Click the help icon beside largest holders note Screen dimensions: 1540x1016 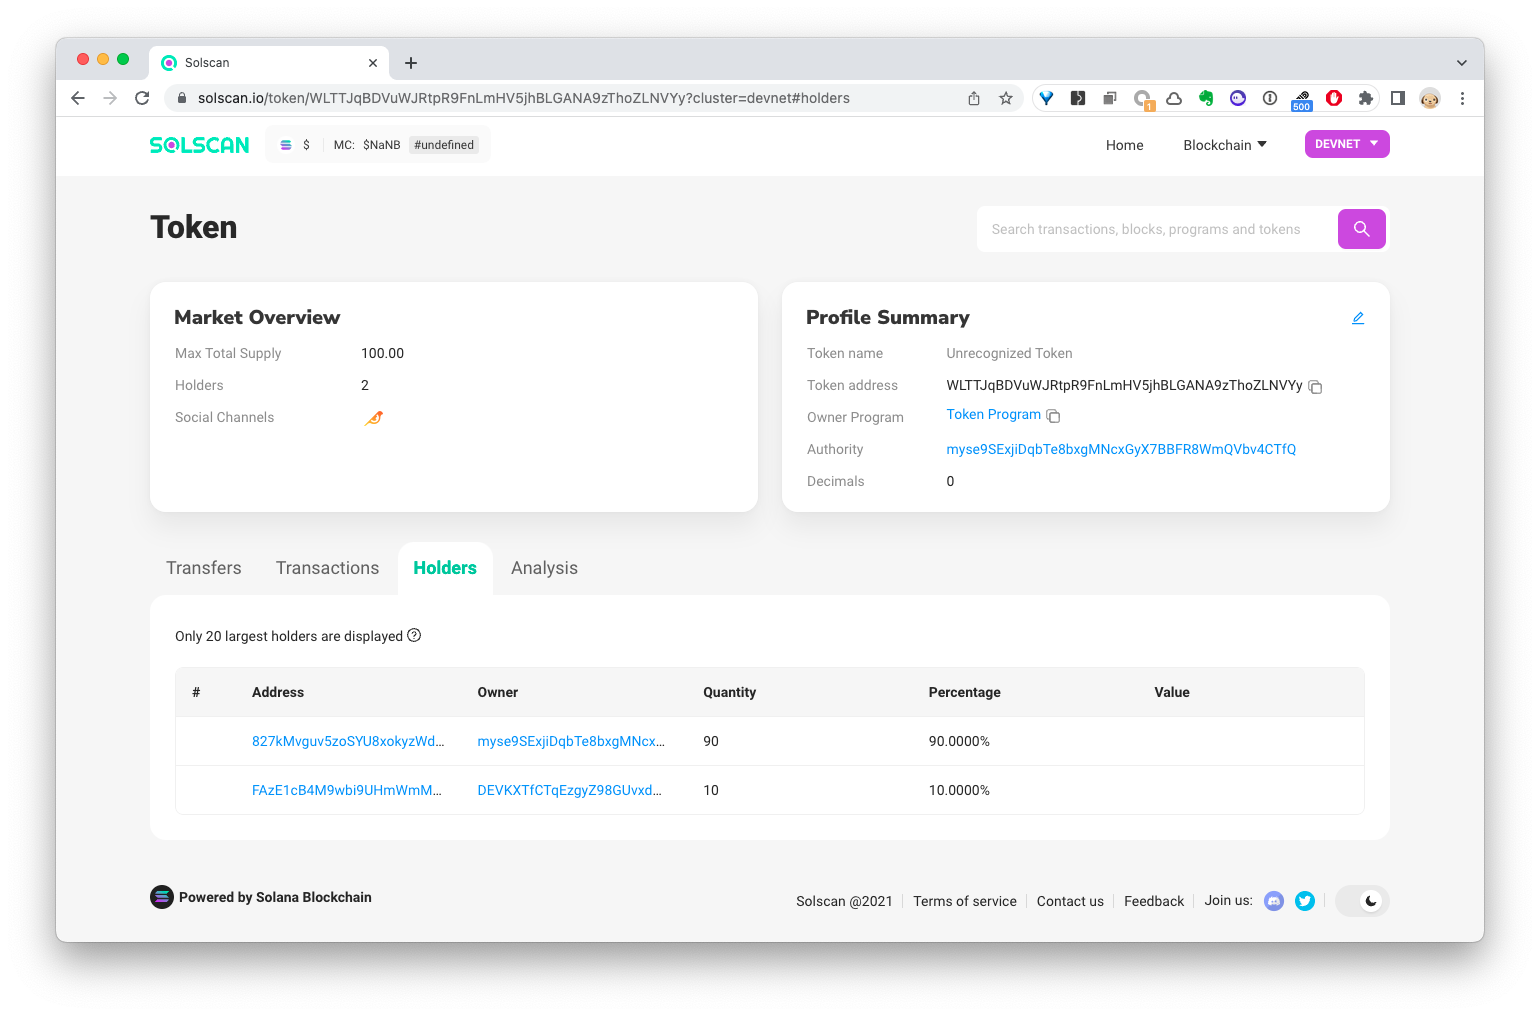click(414, 635)
